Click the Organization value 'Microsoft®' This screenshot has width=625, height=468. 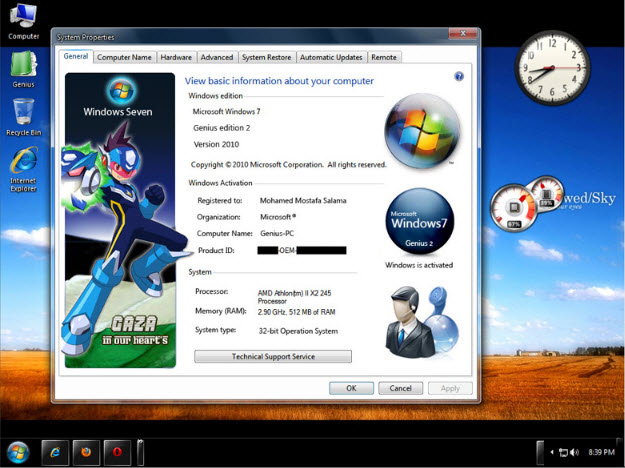pyautogui.click(x=278, y=217)
